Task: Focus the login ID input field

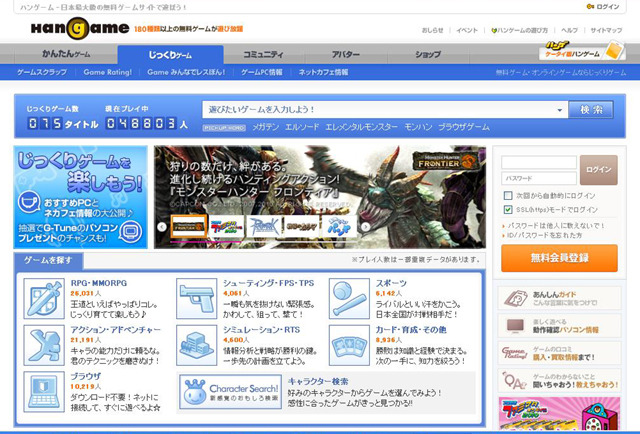Action: click(539, 162)
